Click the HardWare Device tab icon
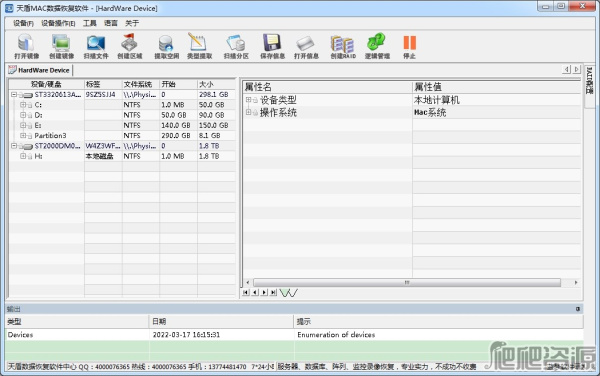Image resolution: width=600 pixels, height=376 pixels. click(x=13, y=70)
